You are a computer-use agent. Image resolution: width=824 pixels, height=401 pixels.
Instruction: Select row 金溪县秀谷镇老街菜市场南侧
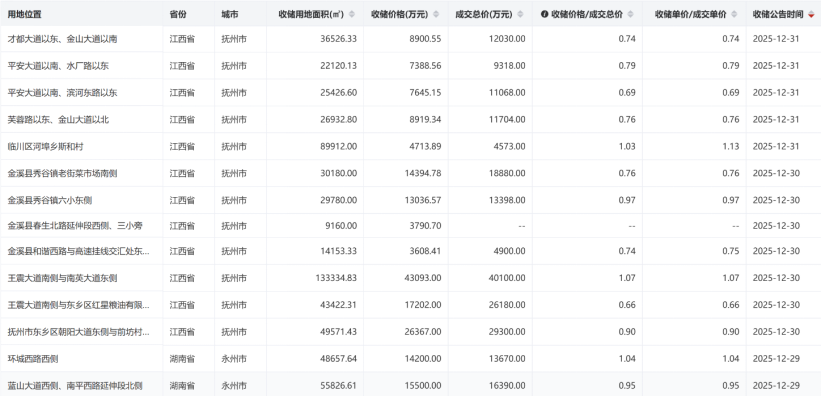[x=412, y=173]
